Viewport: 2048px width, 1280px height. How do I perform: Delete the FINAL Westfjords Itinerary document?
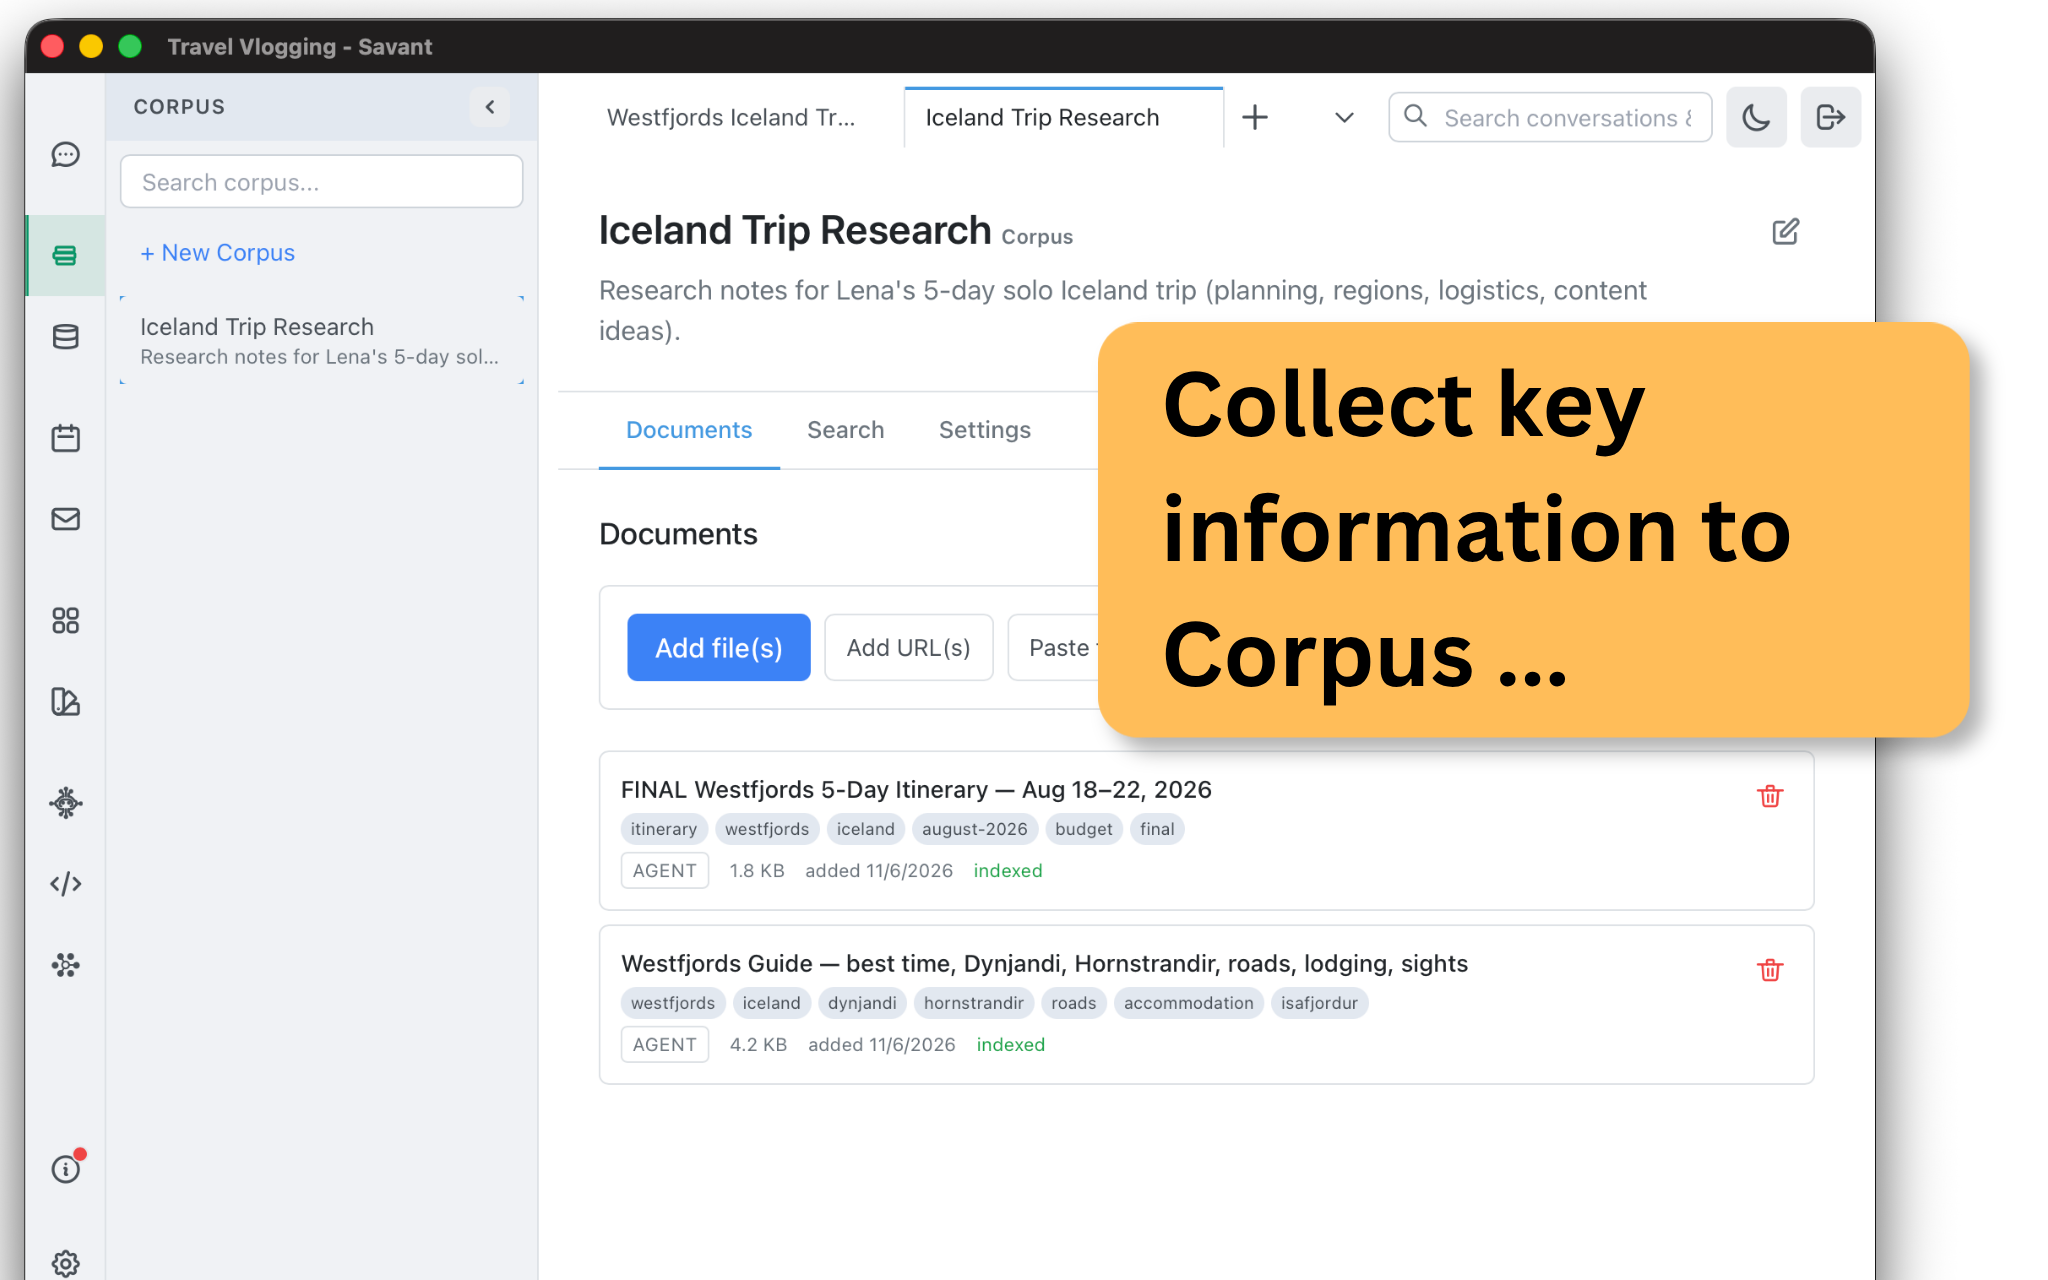click(x=1770, y=796)
